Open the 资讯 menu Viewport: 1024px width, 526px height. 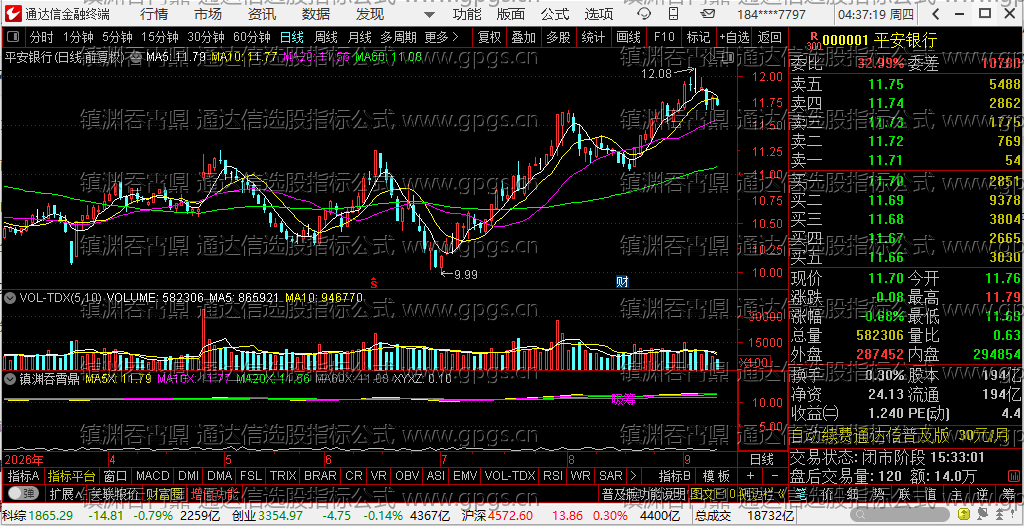click(262, 14)
